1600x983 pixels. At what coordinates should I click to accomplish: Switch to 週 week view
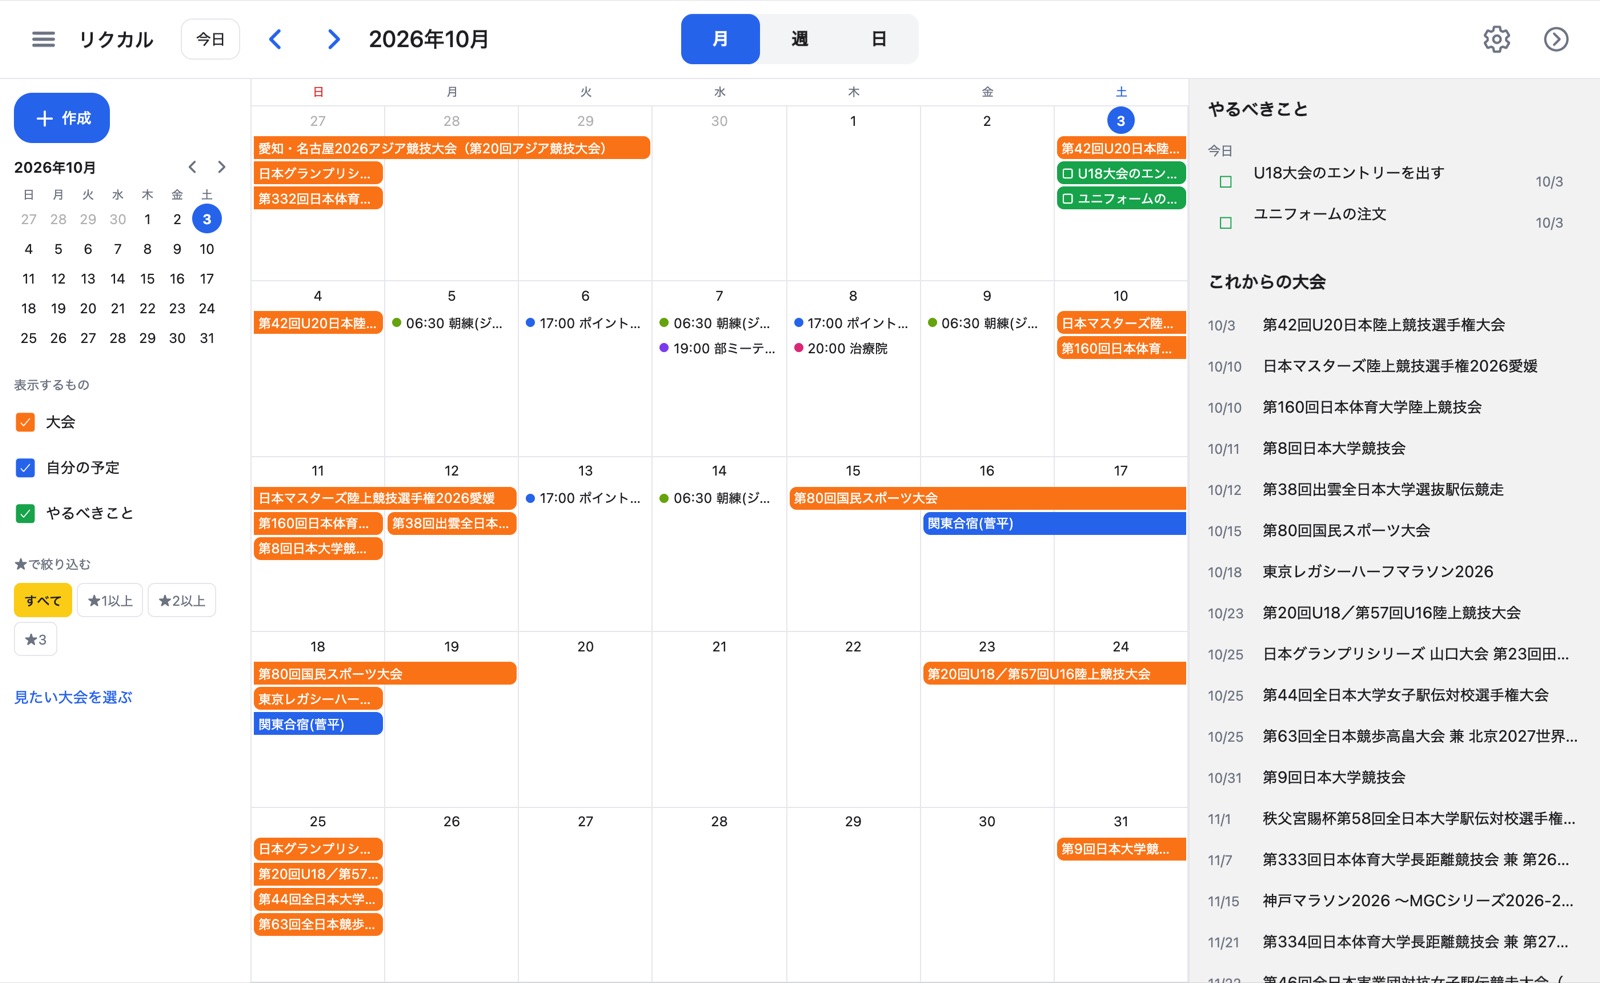click(800, 39)
